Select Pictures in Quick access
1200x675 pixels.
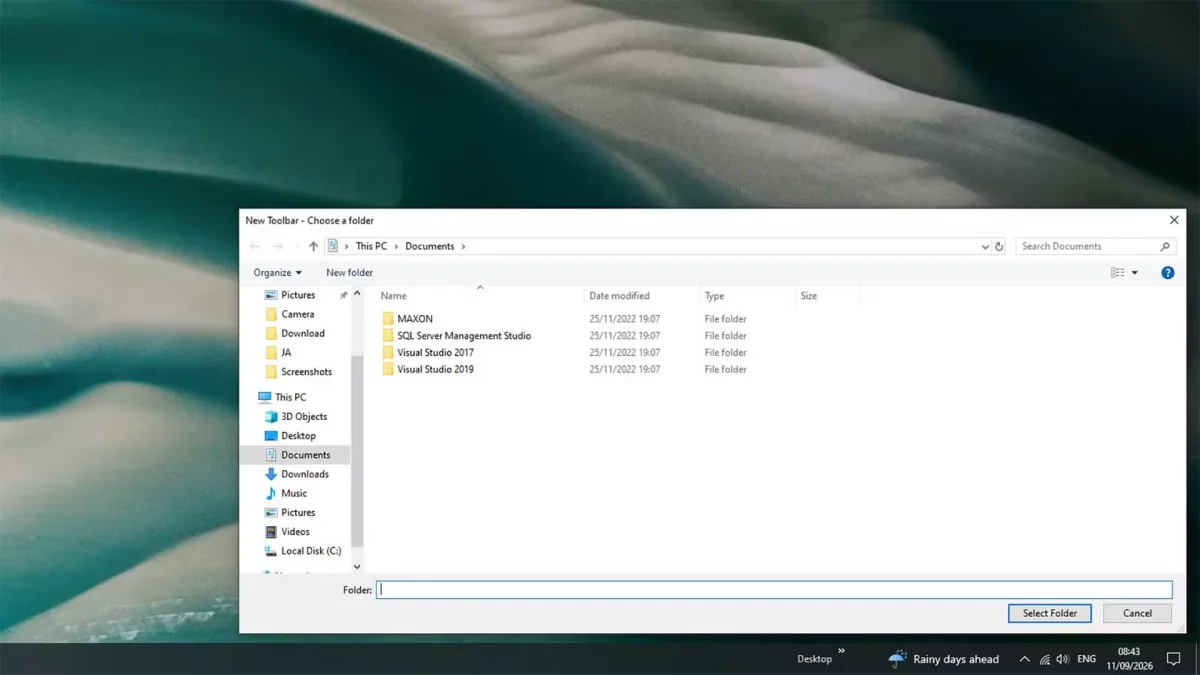pyautogui.click(x=298, y=295)
